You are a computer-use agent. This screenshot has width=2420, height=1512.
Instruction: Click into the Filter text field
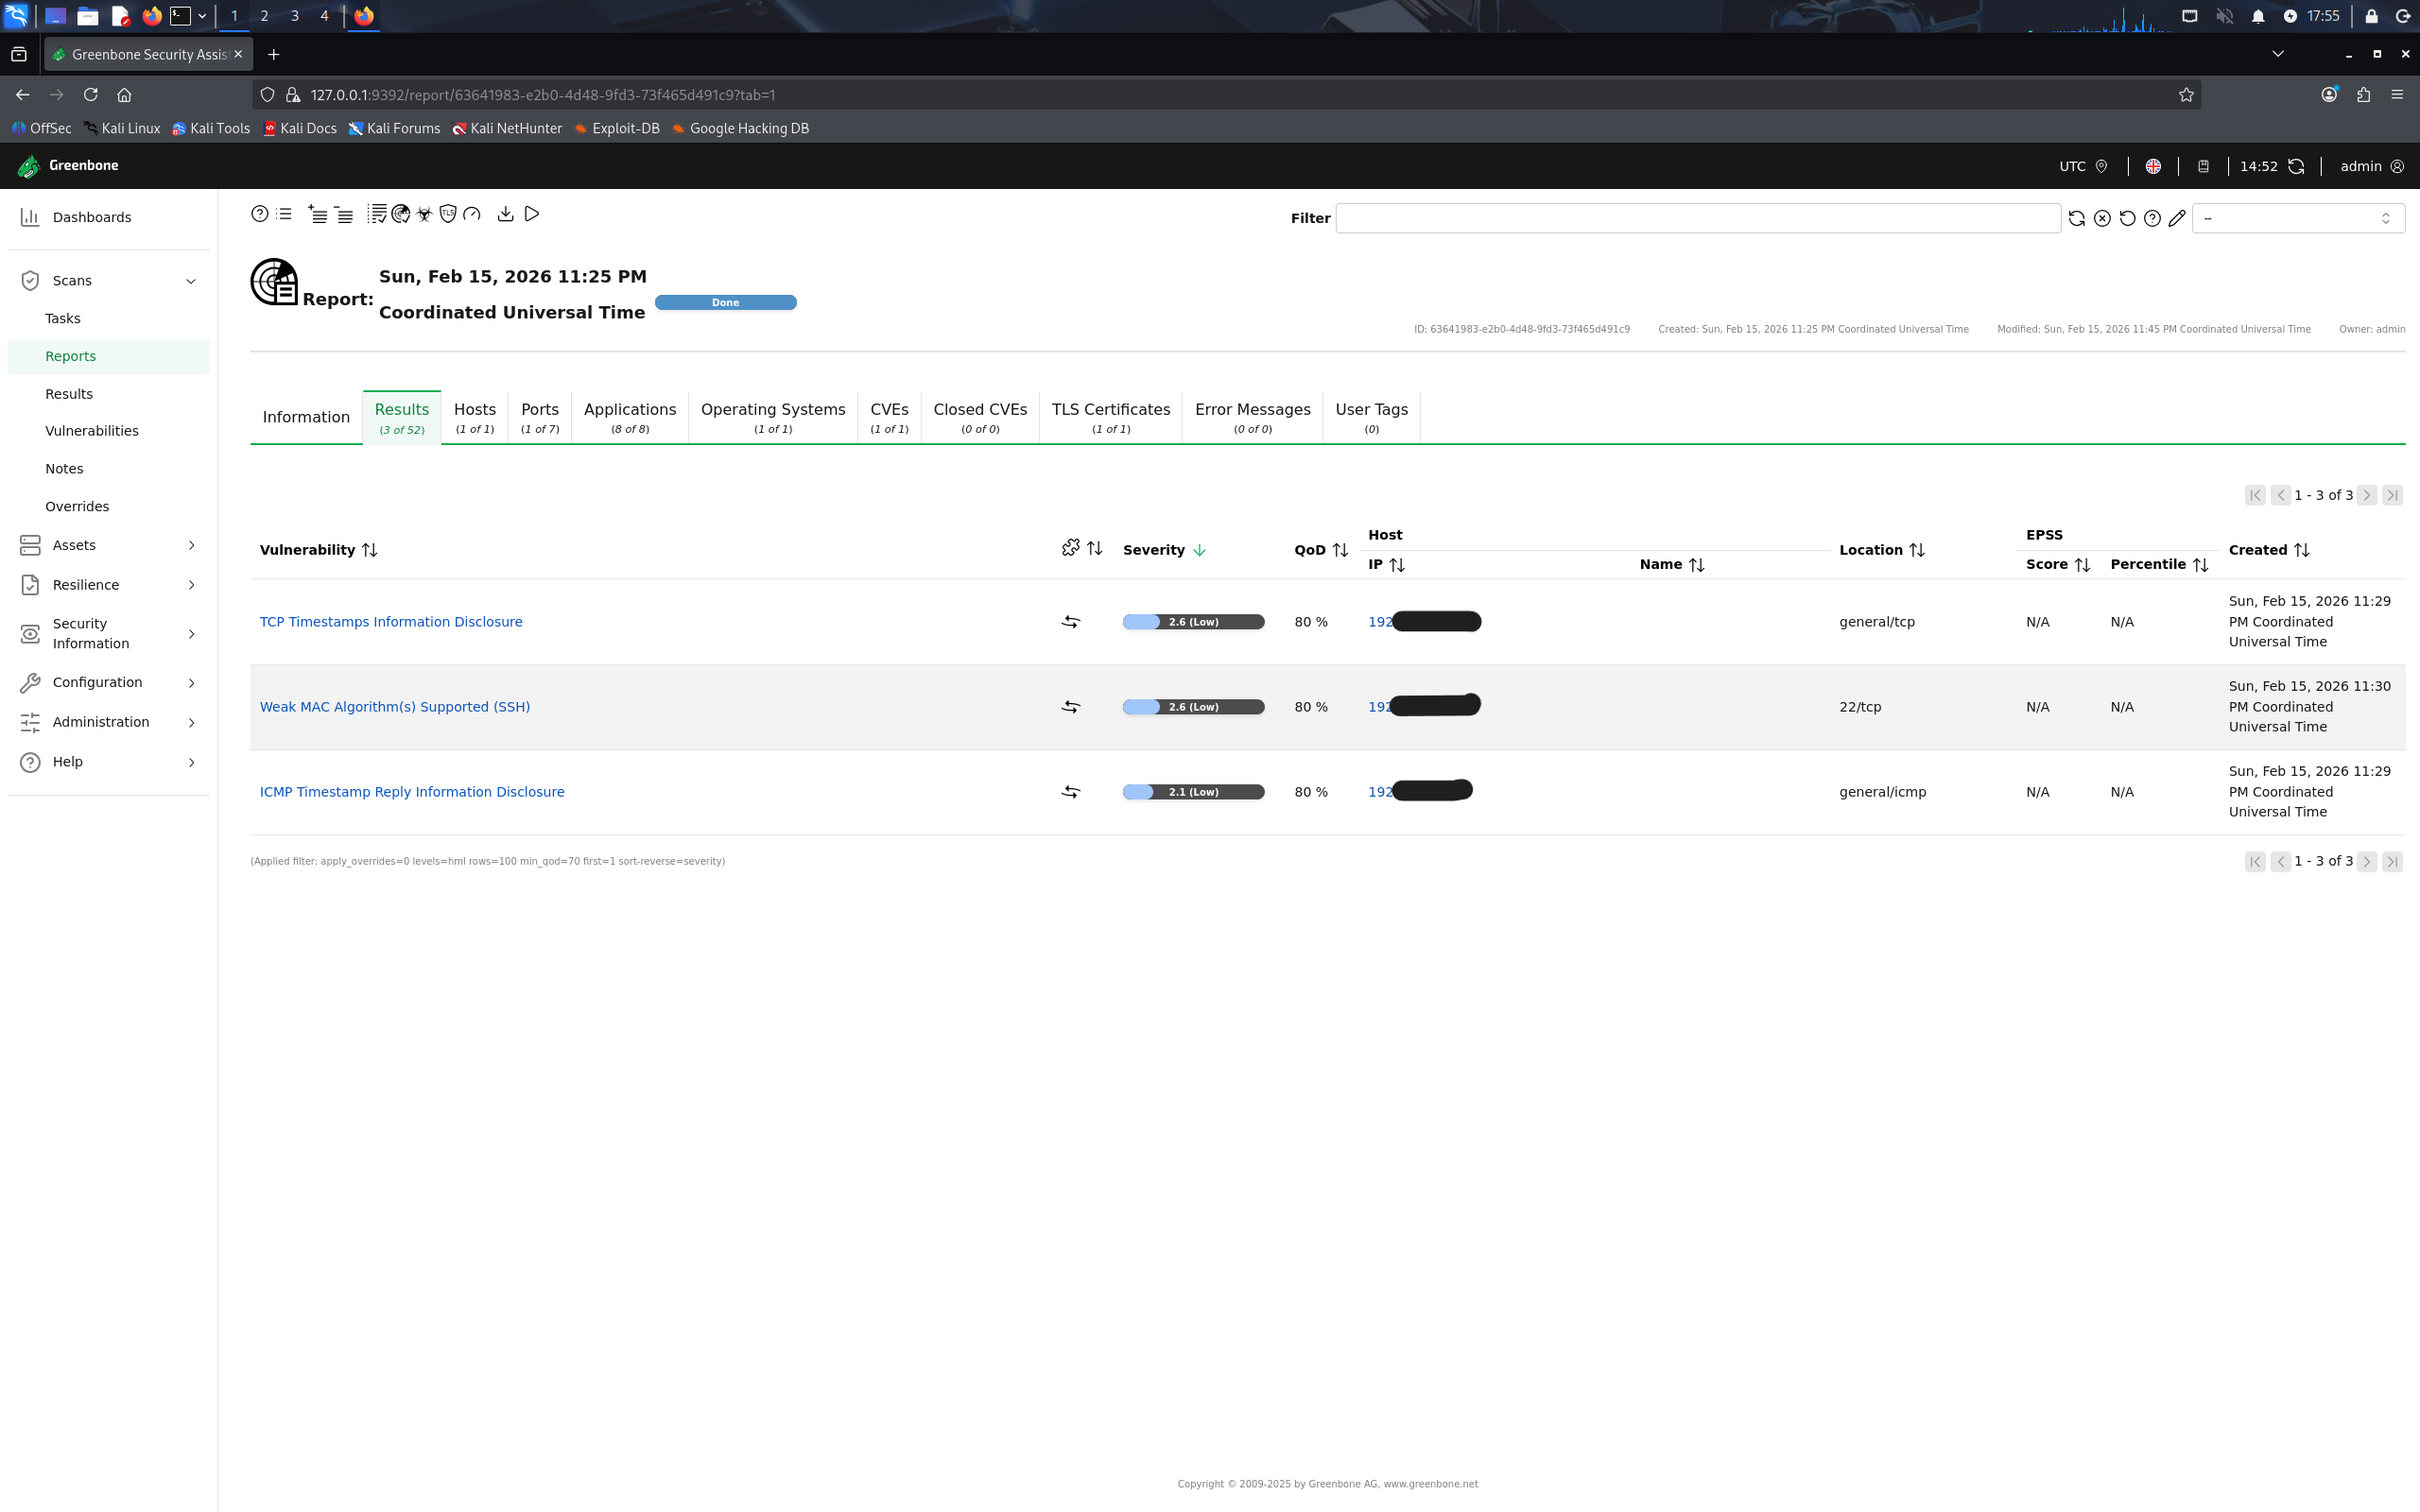pos(1697,218)
